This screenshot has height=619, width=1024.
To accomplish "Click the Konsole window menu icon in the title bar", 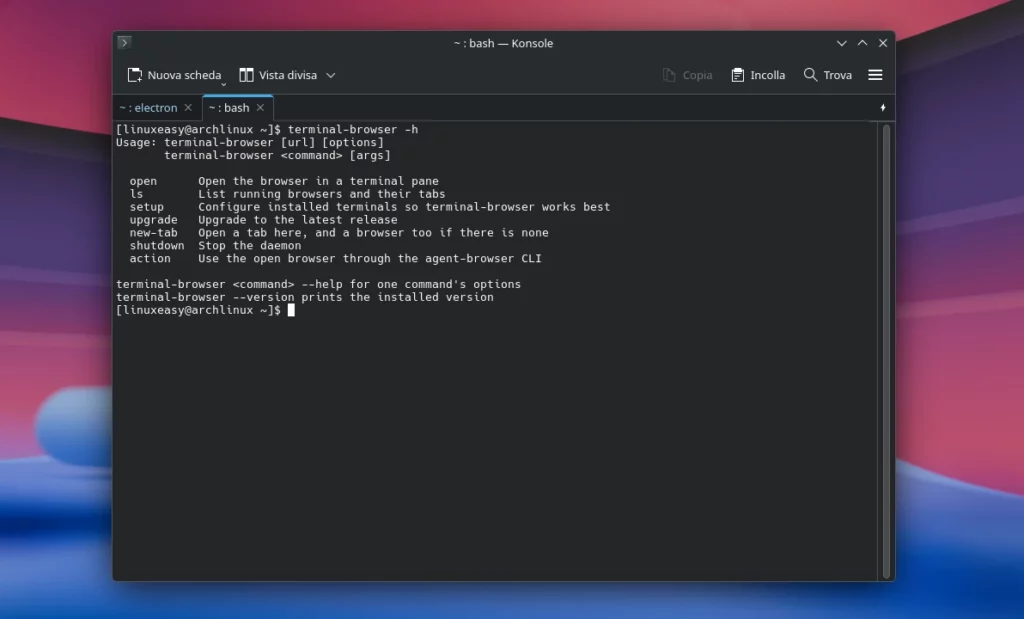I will click(x=124, y=42).
